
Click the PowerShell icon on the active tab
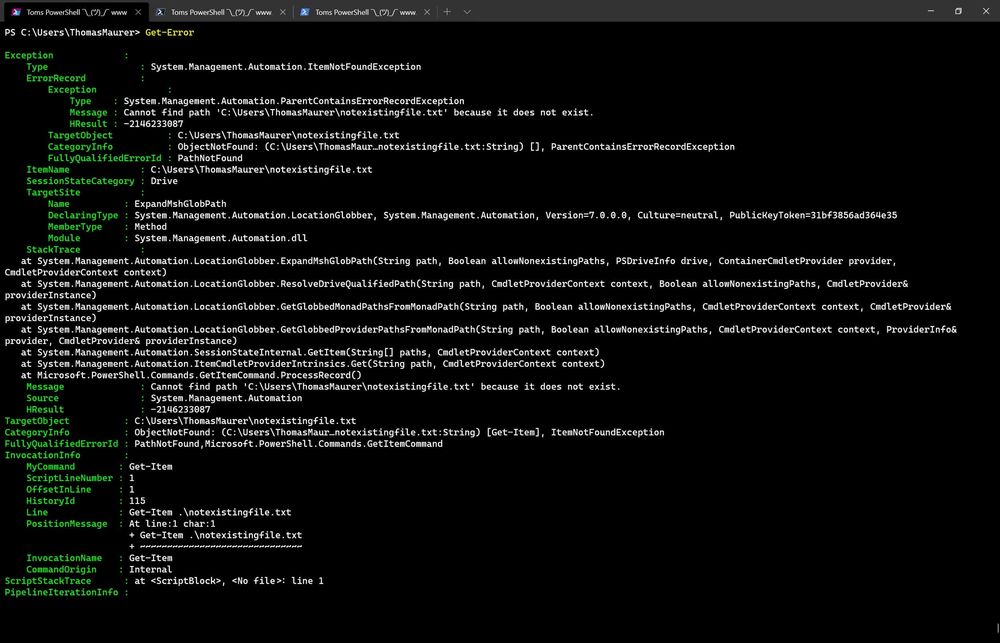pyautogui.click(x=15, y=12)
